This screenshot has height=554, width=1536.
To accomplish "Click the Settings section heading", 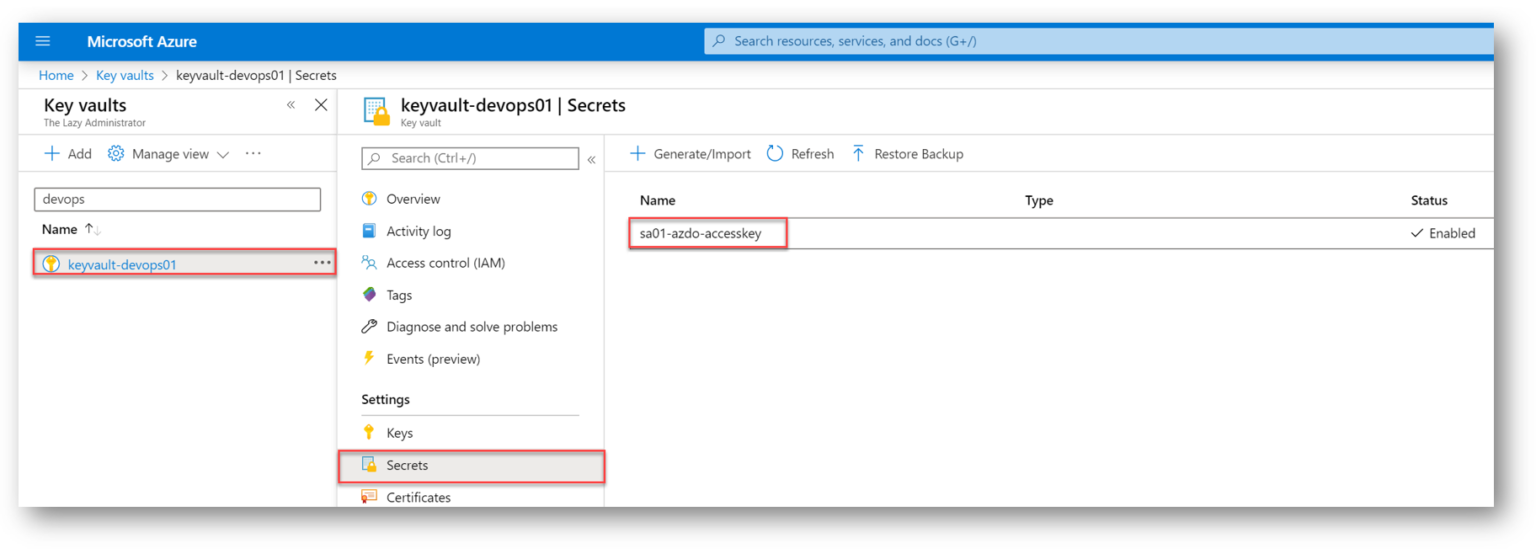I will click(386, 399).
